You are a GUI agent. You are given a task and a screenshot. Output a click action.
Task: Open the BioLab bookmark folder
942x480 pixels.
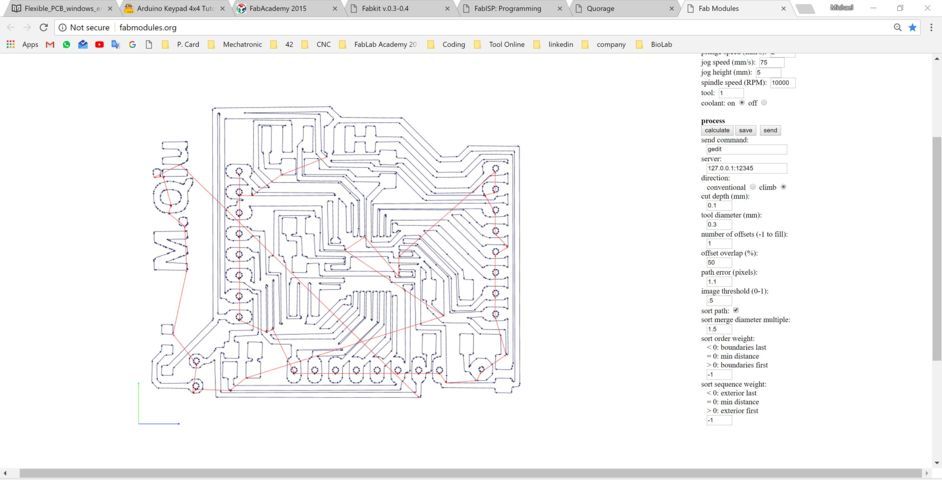(x=654, y=44)
